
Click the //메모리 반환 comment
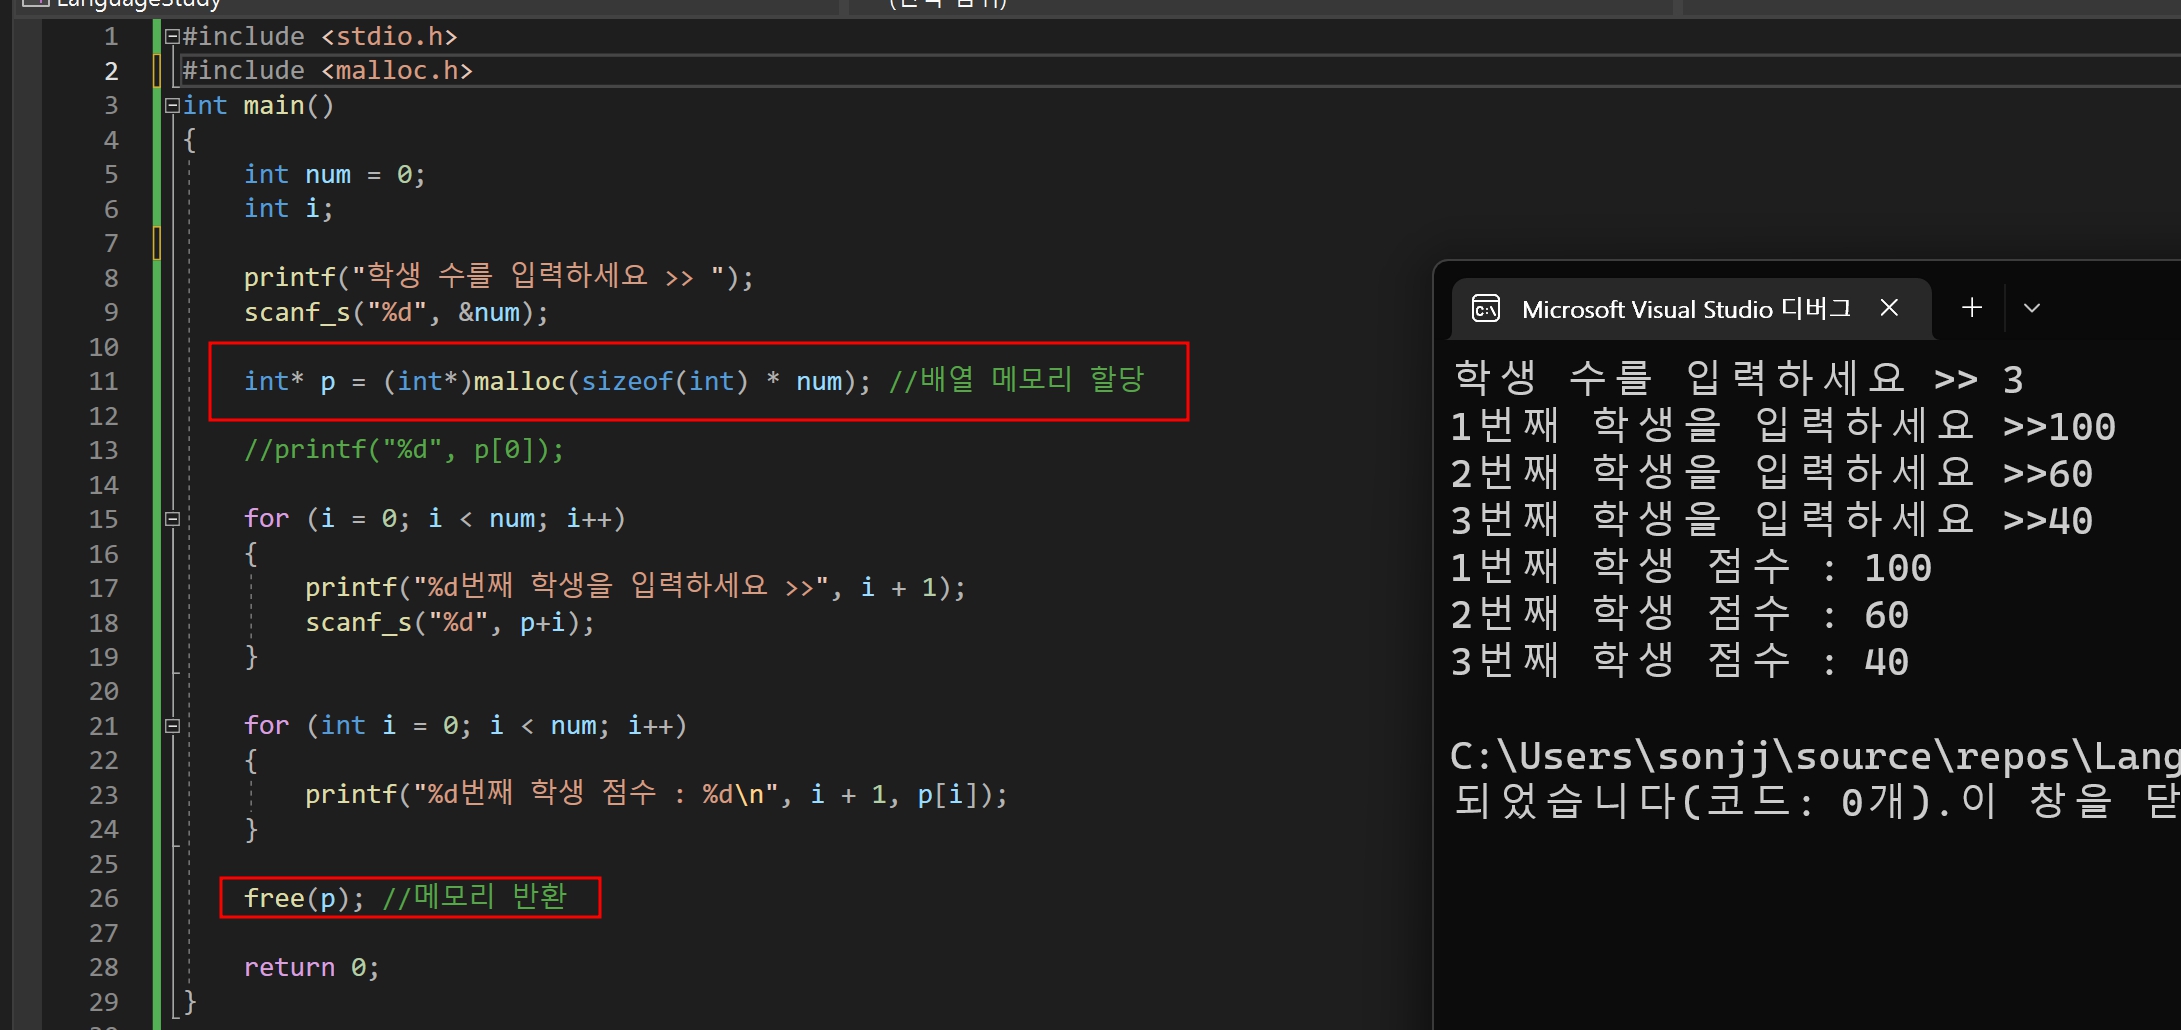pos(475,897)
